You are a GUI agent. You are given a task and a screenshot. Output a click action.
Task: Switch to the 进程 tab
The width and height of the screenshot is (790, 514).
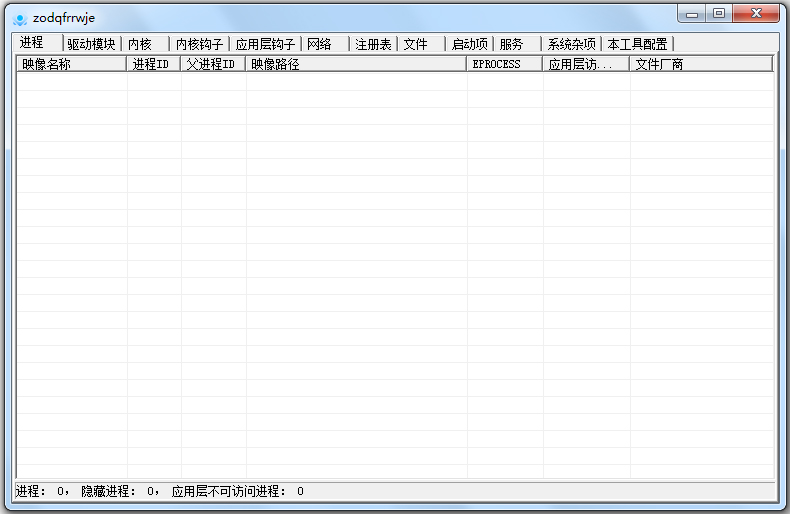(x=32, y=42)
